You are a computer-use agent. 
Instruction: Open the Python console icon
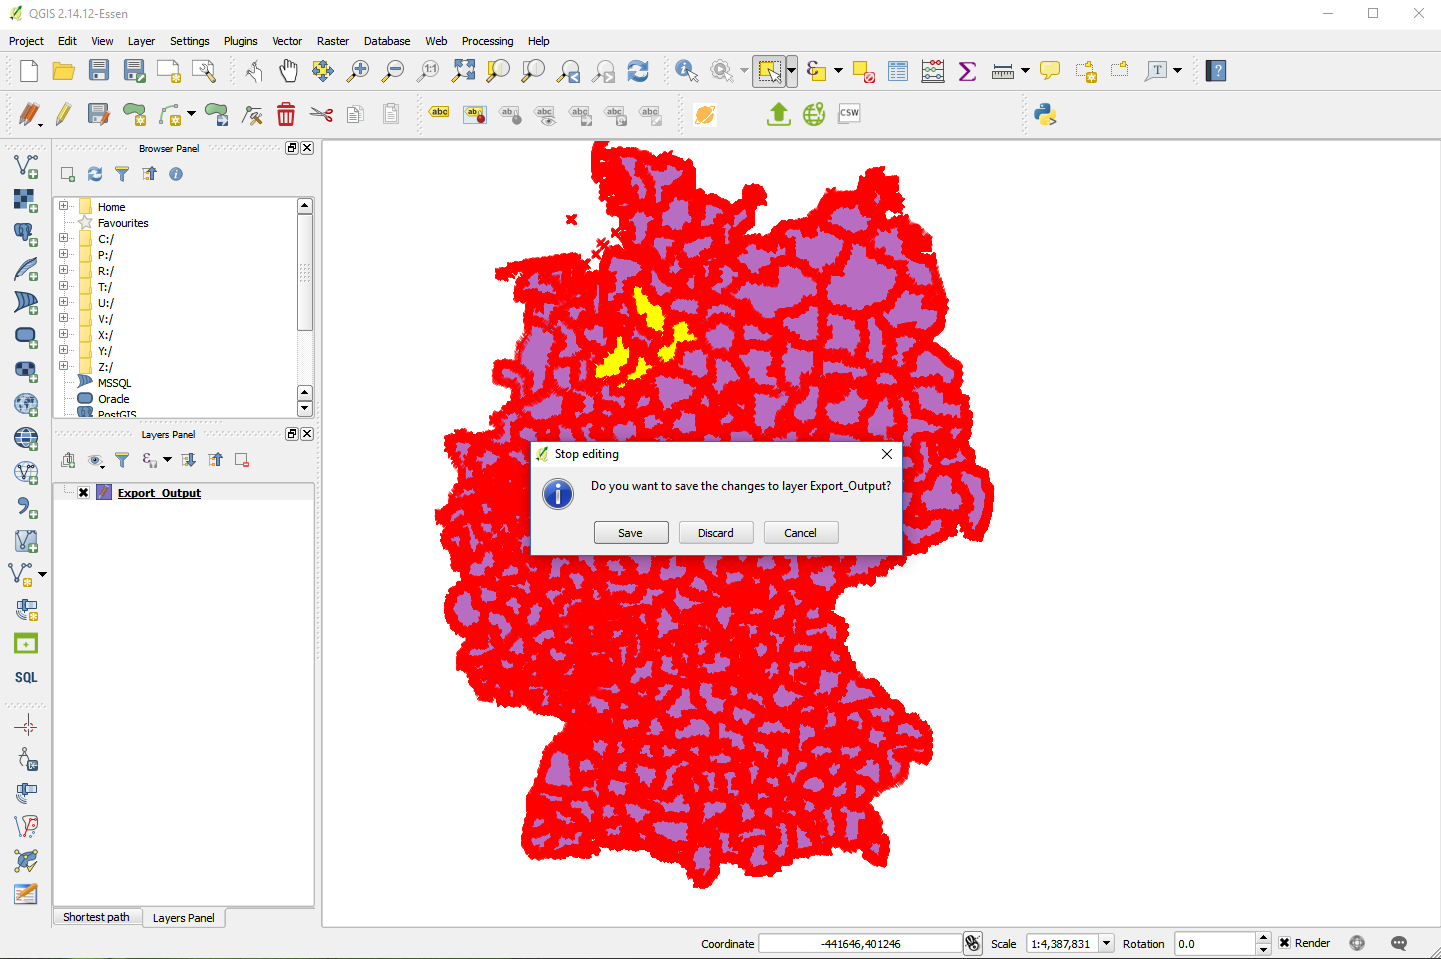point(1045,114)
